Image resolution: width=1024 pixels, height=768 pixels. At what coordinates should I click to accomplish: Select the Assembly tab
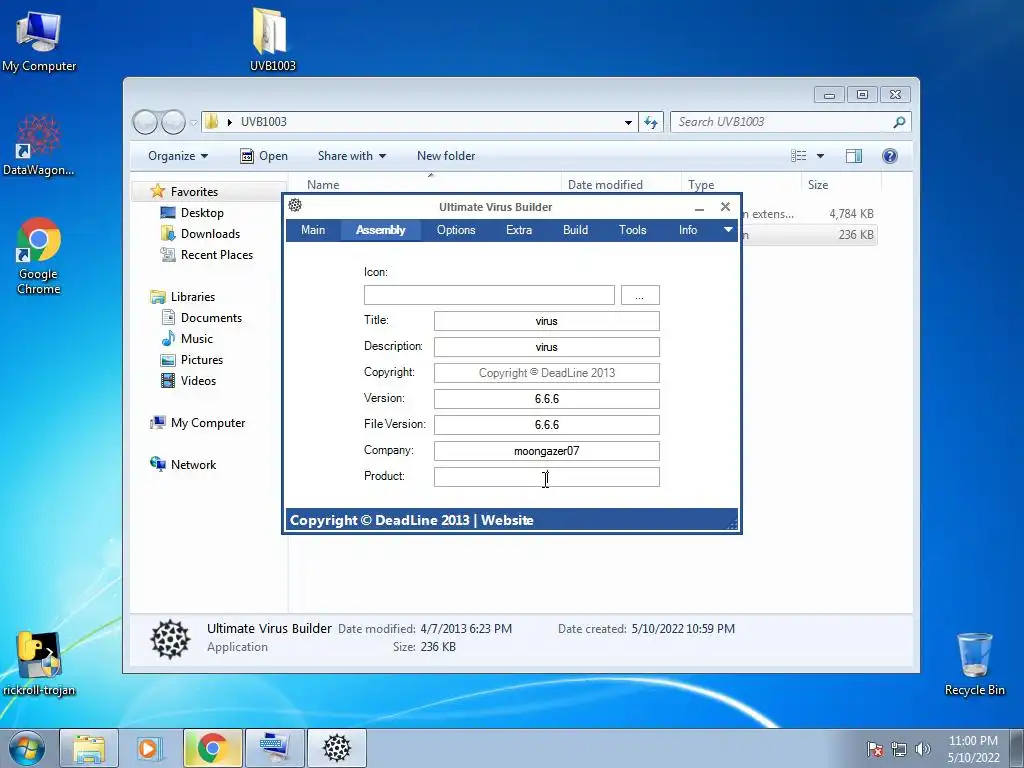(381, 230)
